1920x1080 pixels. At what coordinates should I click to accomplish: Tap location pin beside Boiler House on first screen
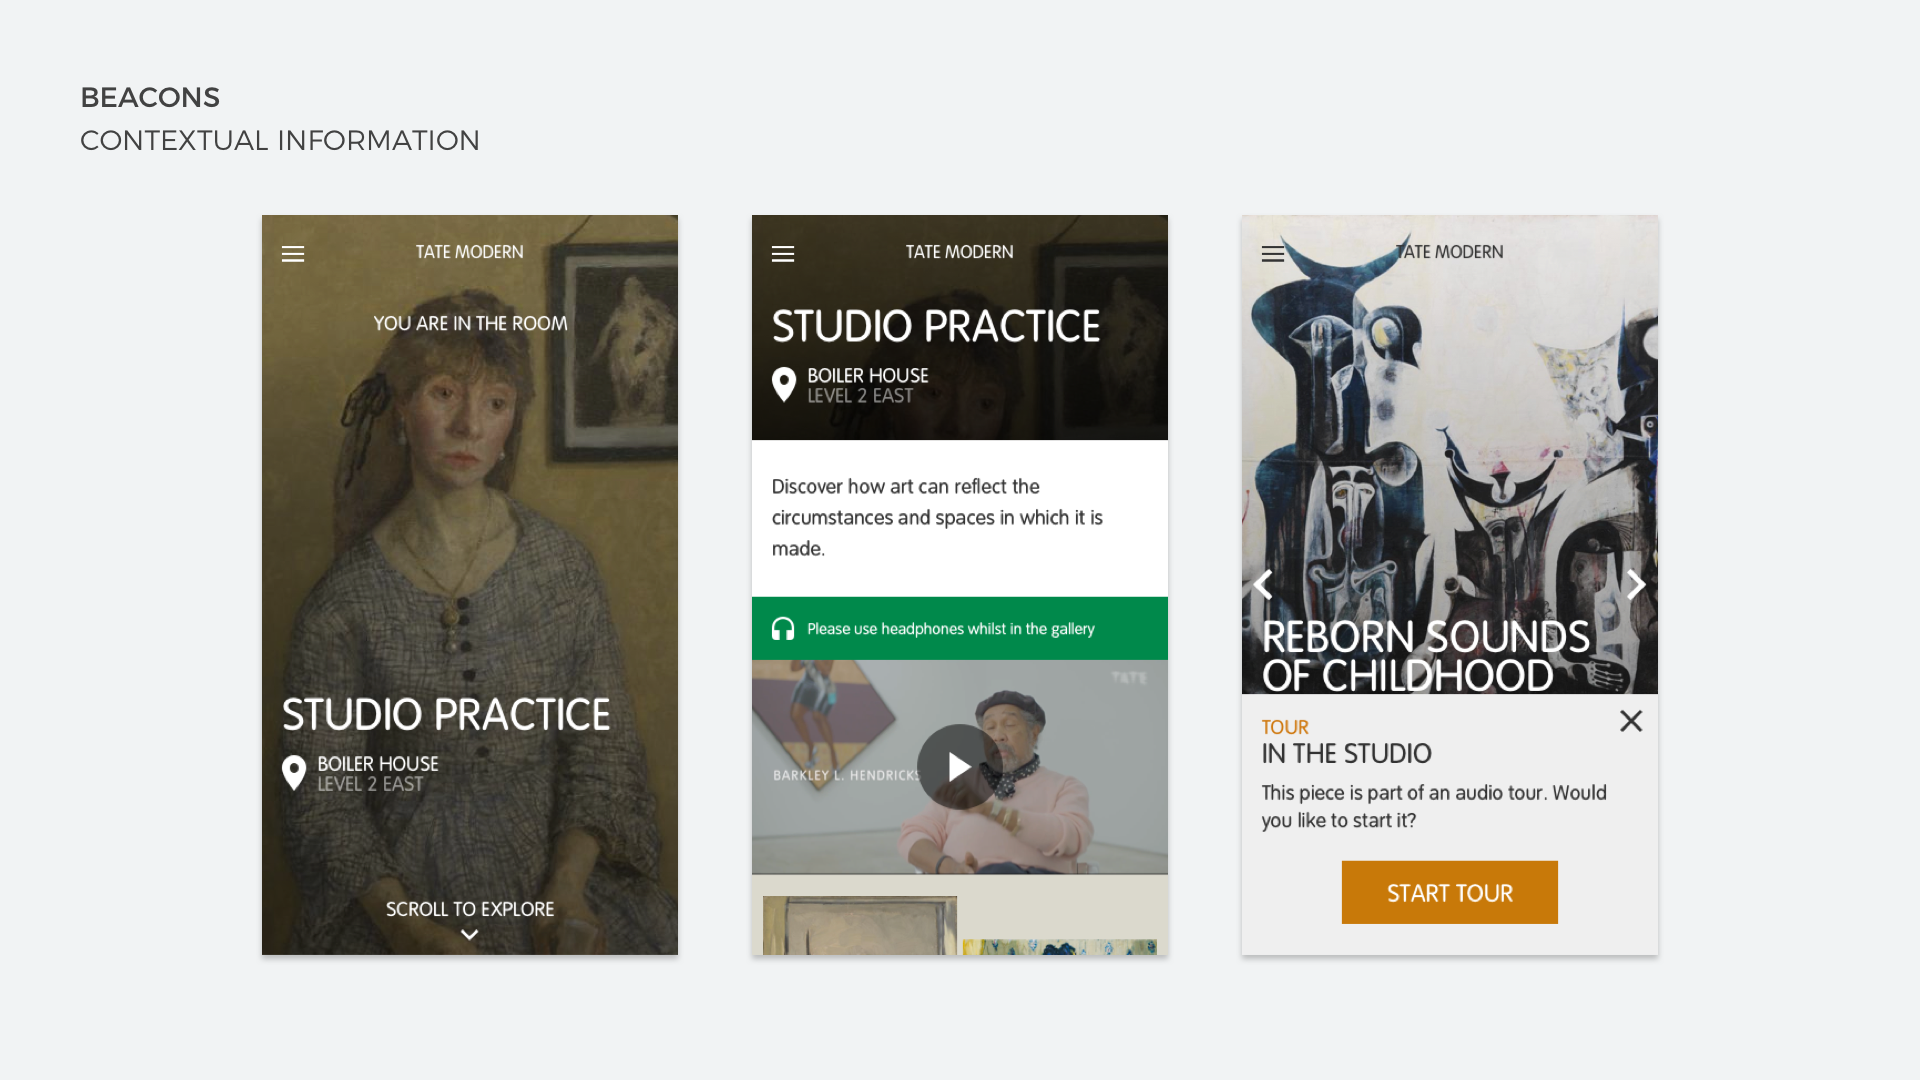[x=294, y=773]
